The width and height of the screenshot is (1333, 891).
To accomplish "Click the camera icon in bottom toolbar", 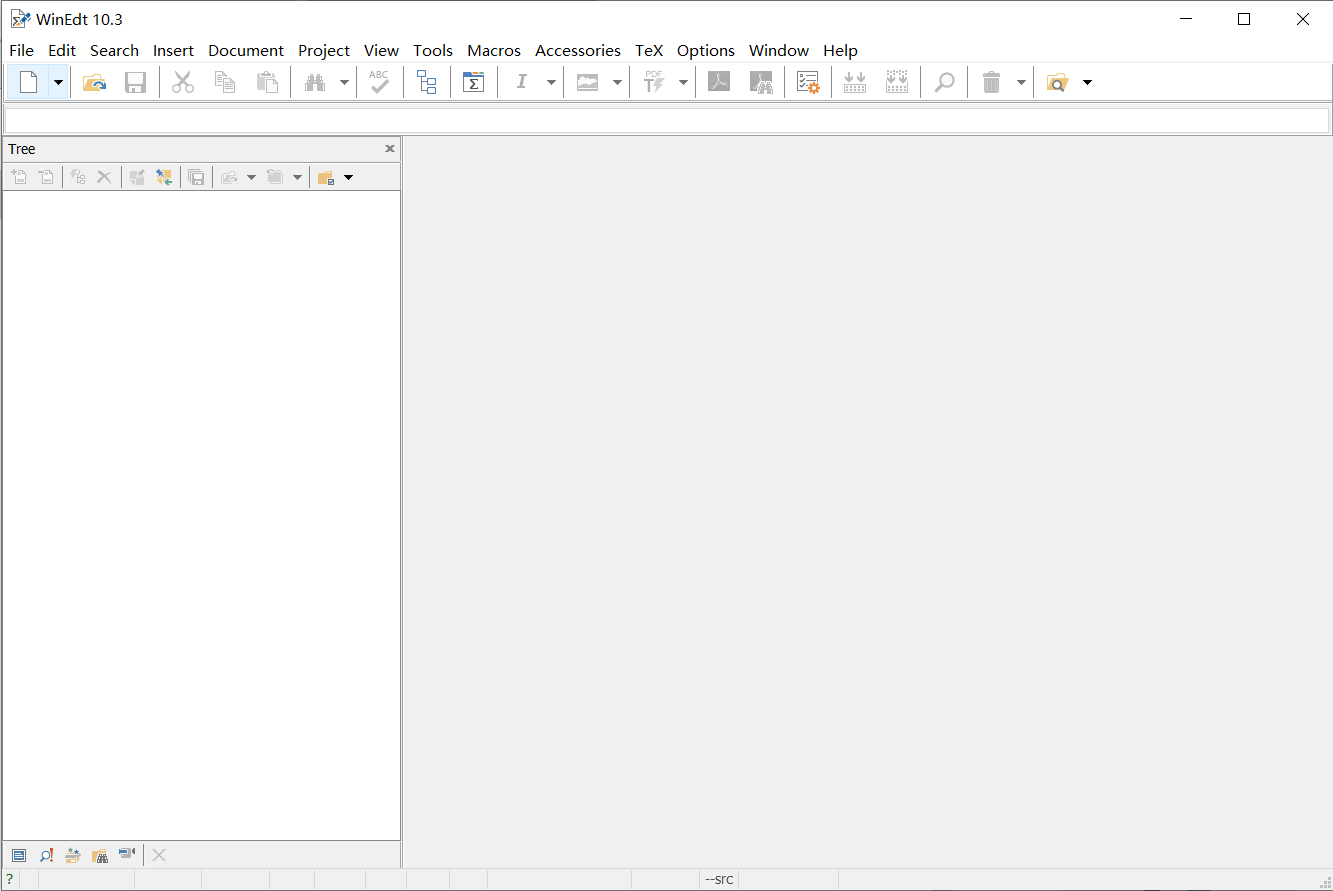I will [127, 854].
